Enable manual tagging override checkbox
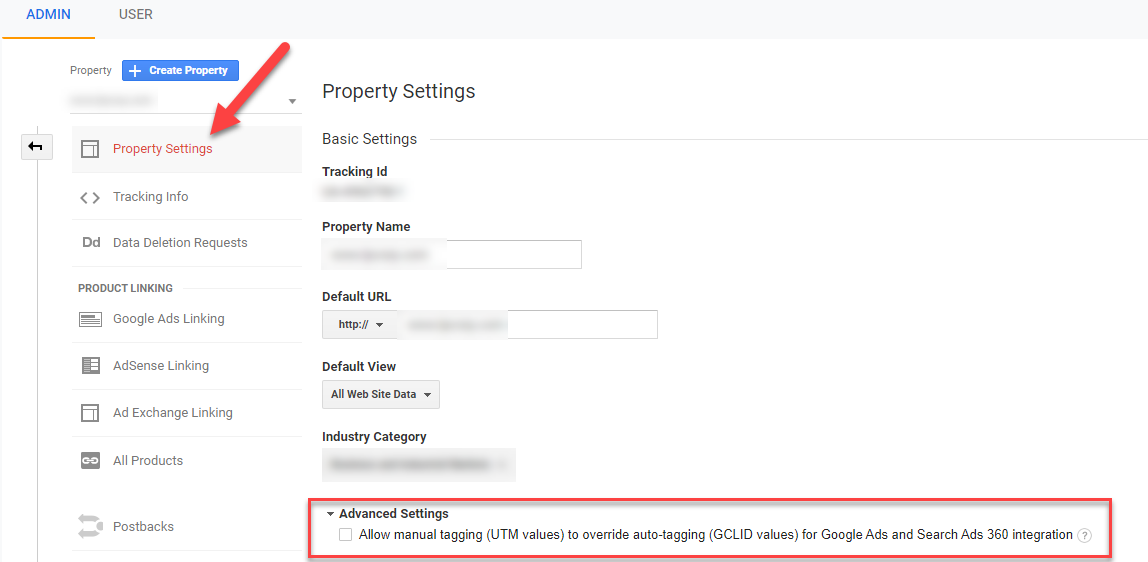The width and height of the screenshot is (1148, 562). tap(346, 535)
